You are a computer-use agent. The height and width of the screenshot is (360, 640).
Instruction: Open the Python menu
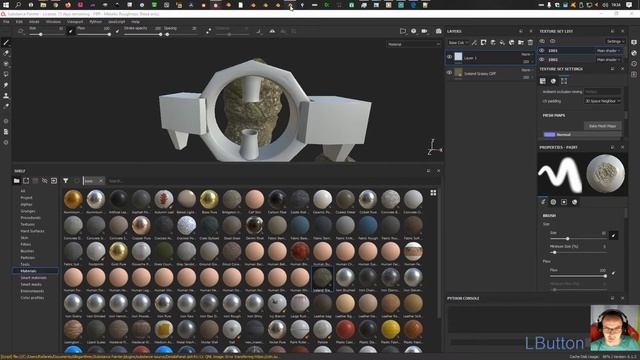point(96,22)
